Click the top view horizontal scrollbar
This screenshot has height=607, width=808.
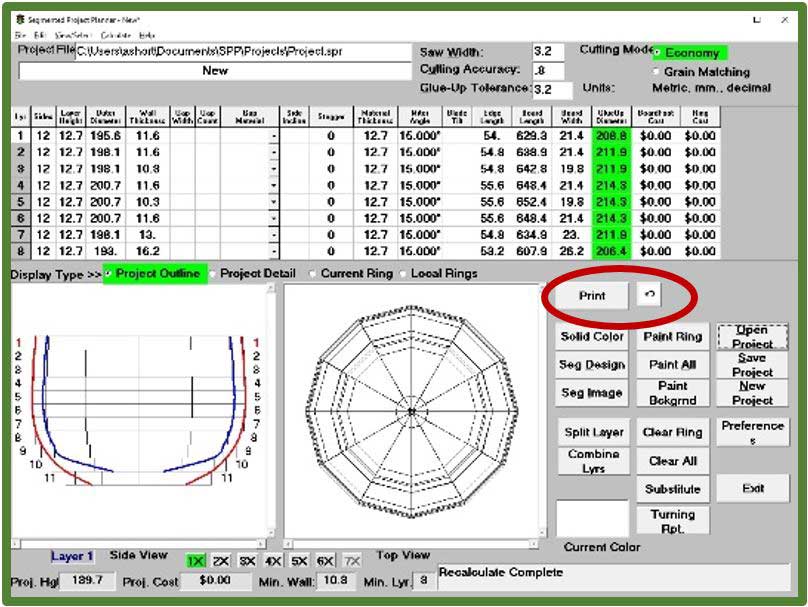click(x=411, y=544)
